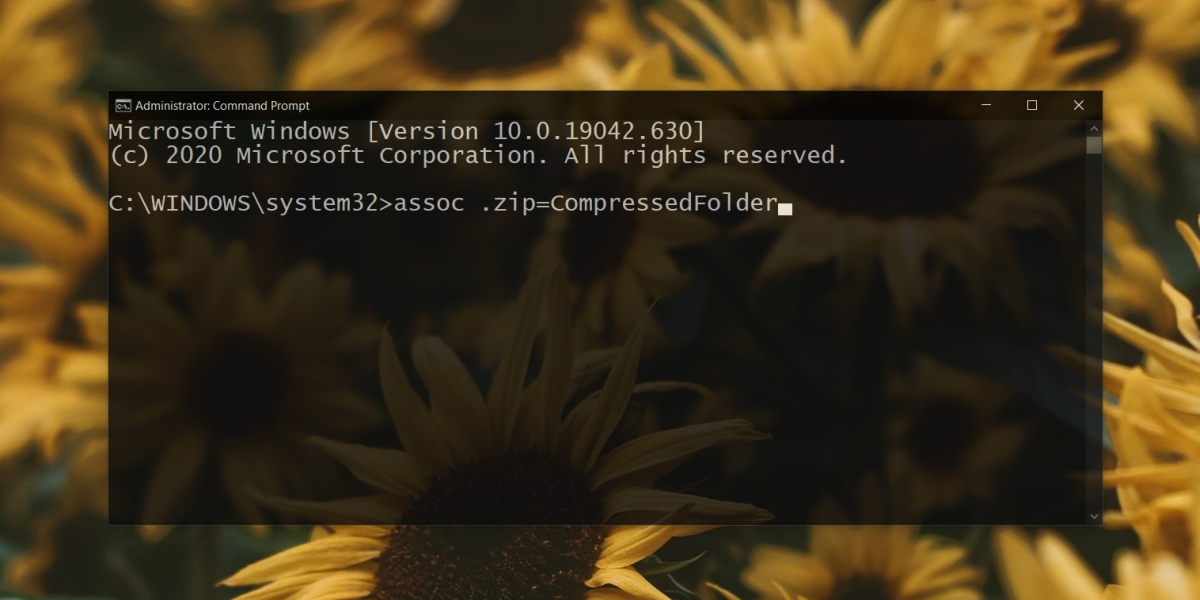Click the blinking text cursor block
The height and width of the screenshot is (600, 1200).
coord(785,208)
